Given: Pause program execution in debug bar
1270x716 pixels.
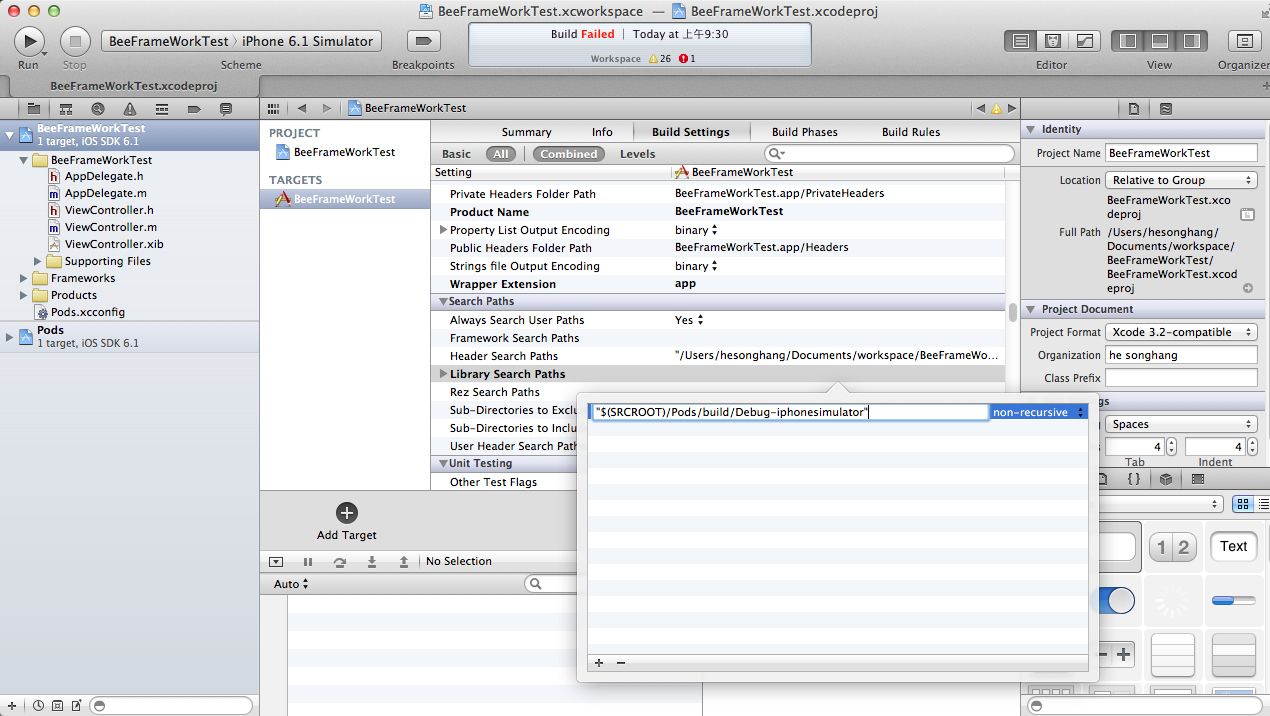Looking at the screenshot, I should (x=308, y=562).
